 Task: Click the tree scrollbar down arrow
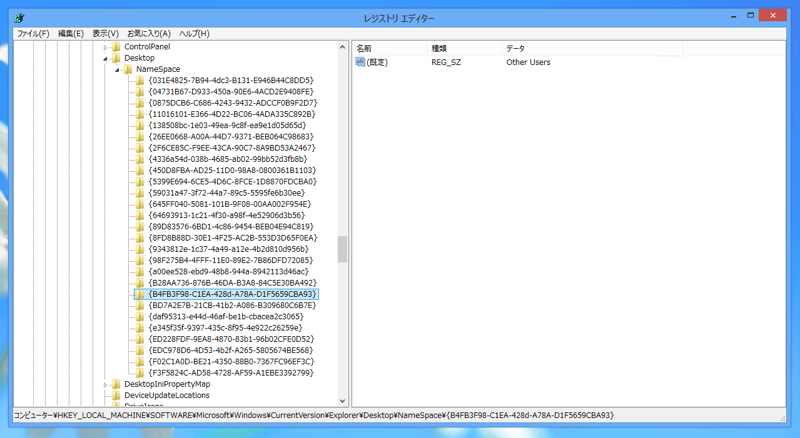tap(342, 401)
